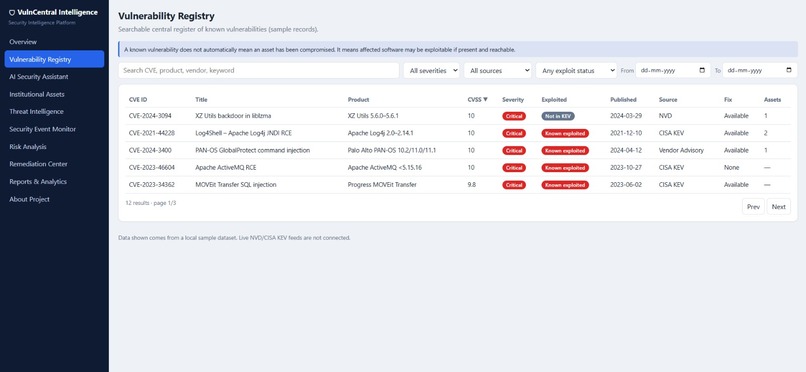
Task: Click Known exploited badge in PAN-OS row
Action: coord(565,151)
